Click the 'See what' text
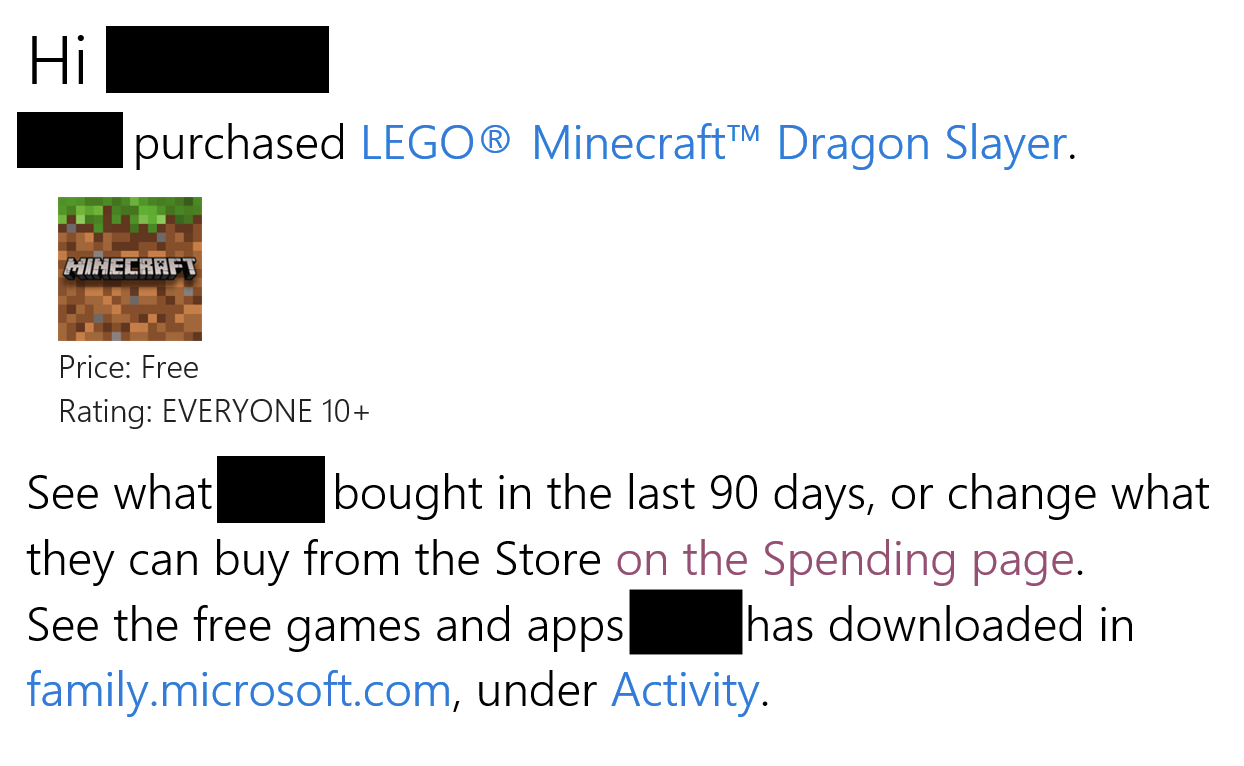Image resolution: width=1244 pixels, height=766 pixels. tap(120, 493)
